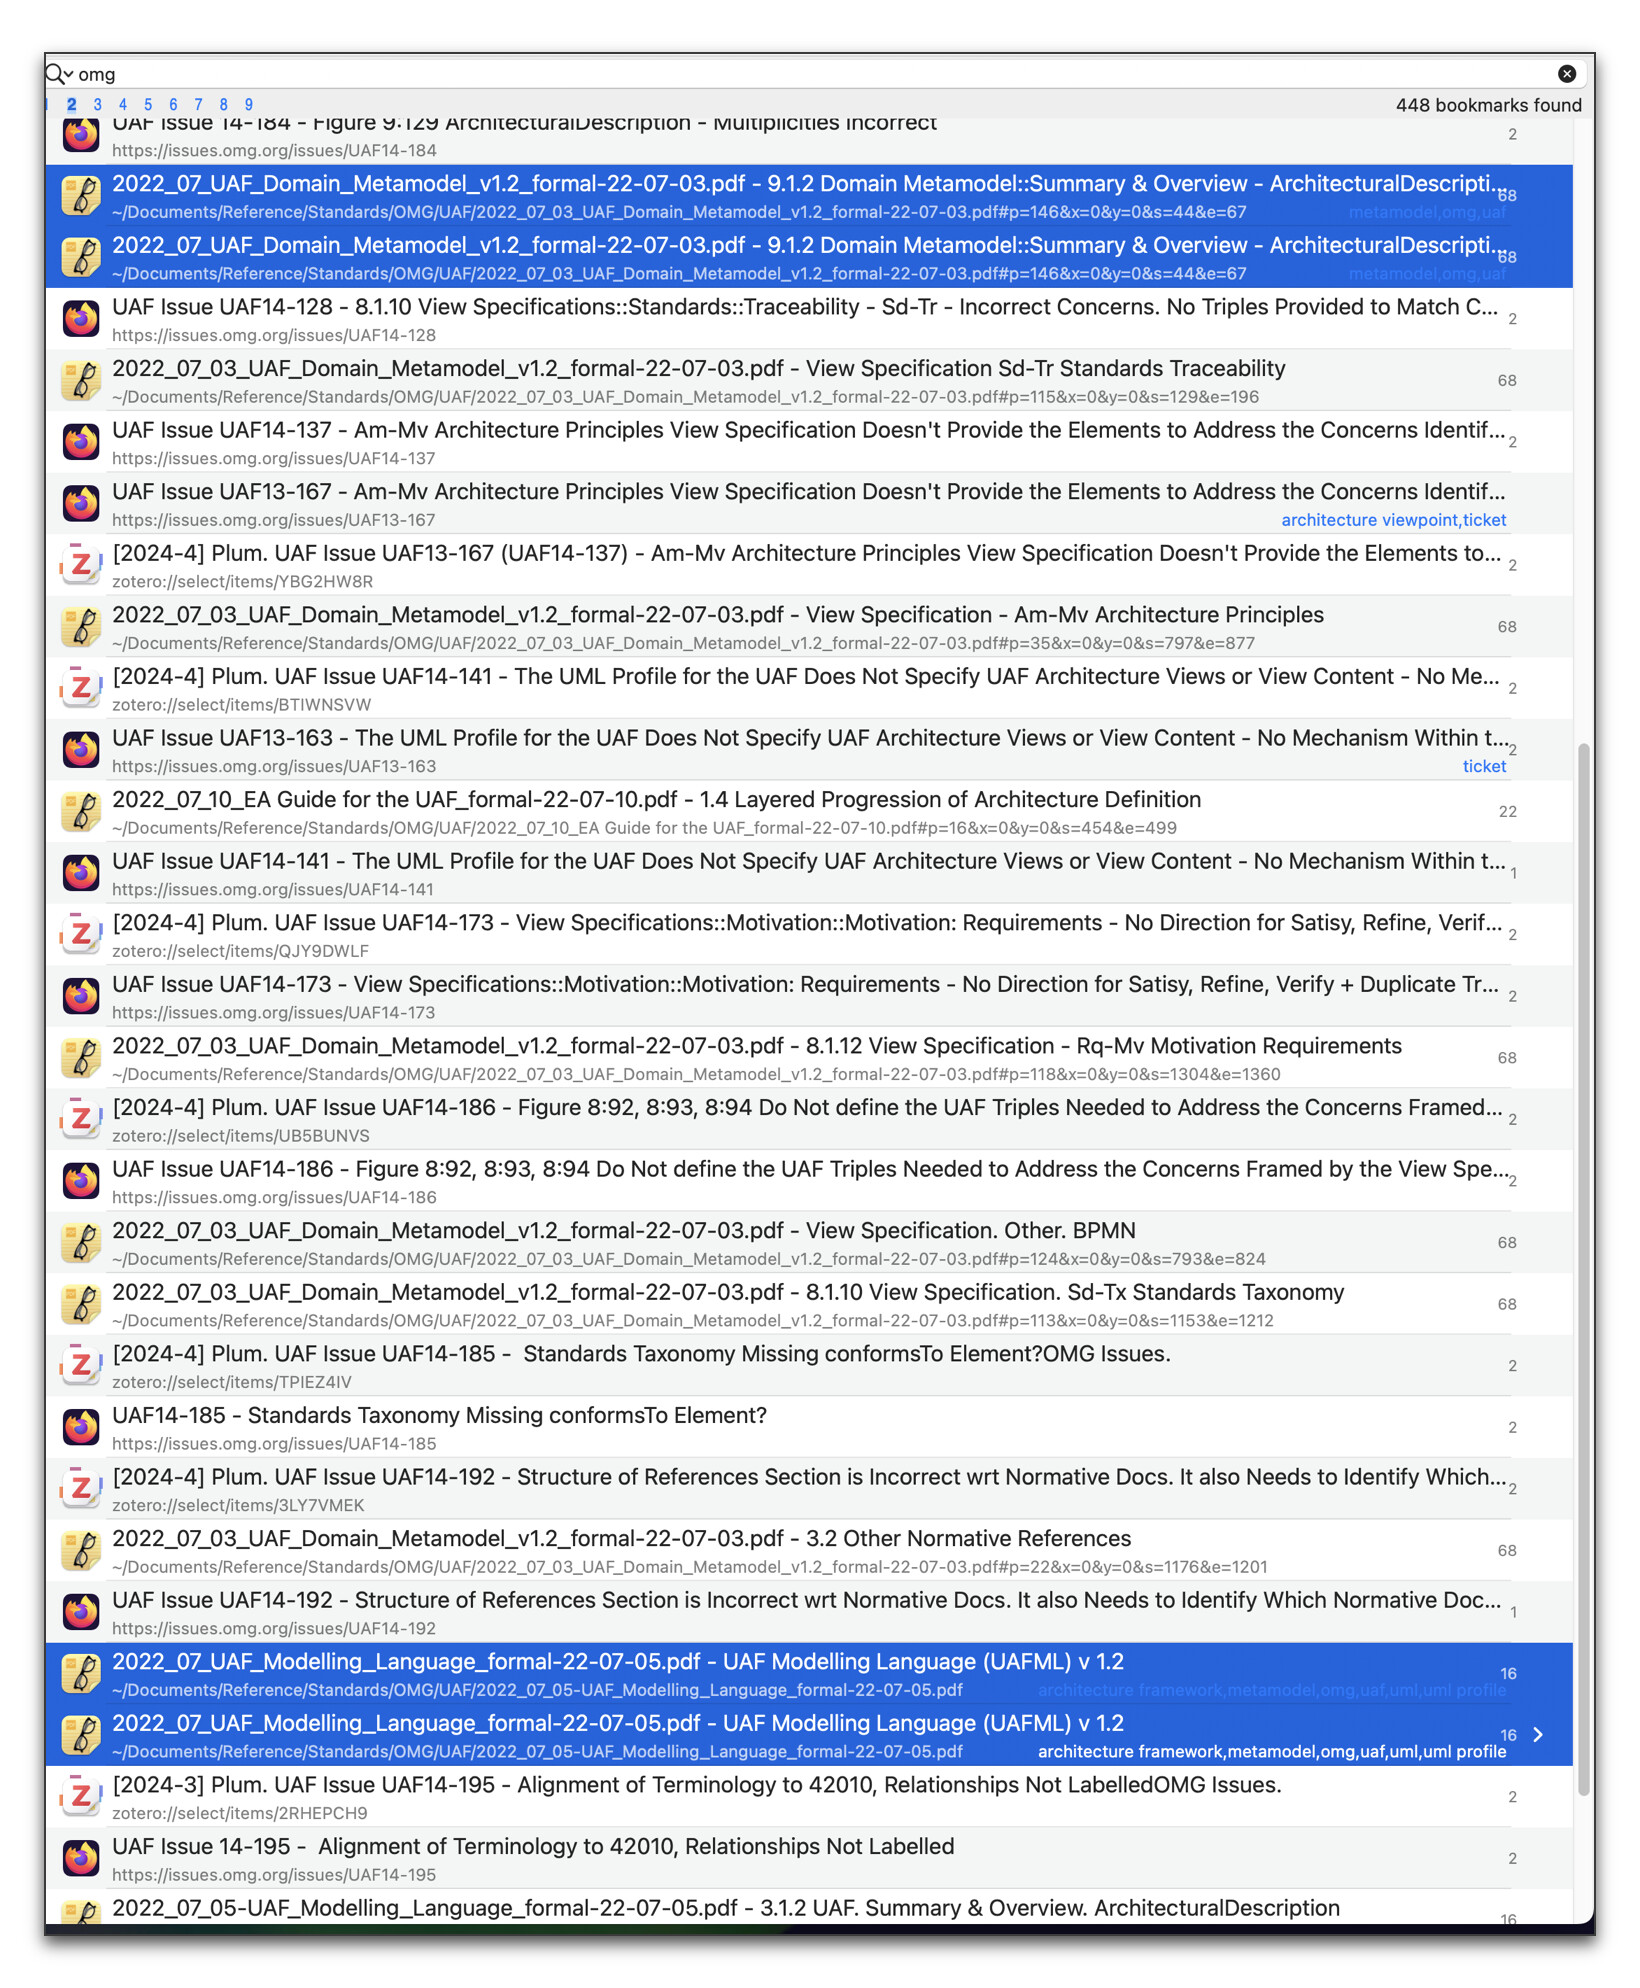Open the View Specification. Other. BPMN bookmark

622,1231
